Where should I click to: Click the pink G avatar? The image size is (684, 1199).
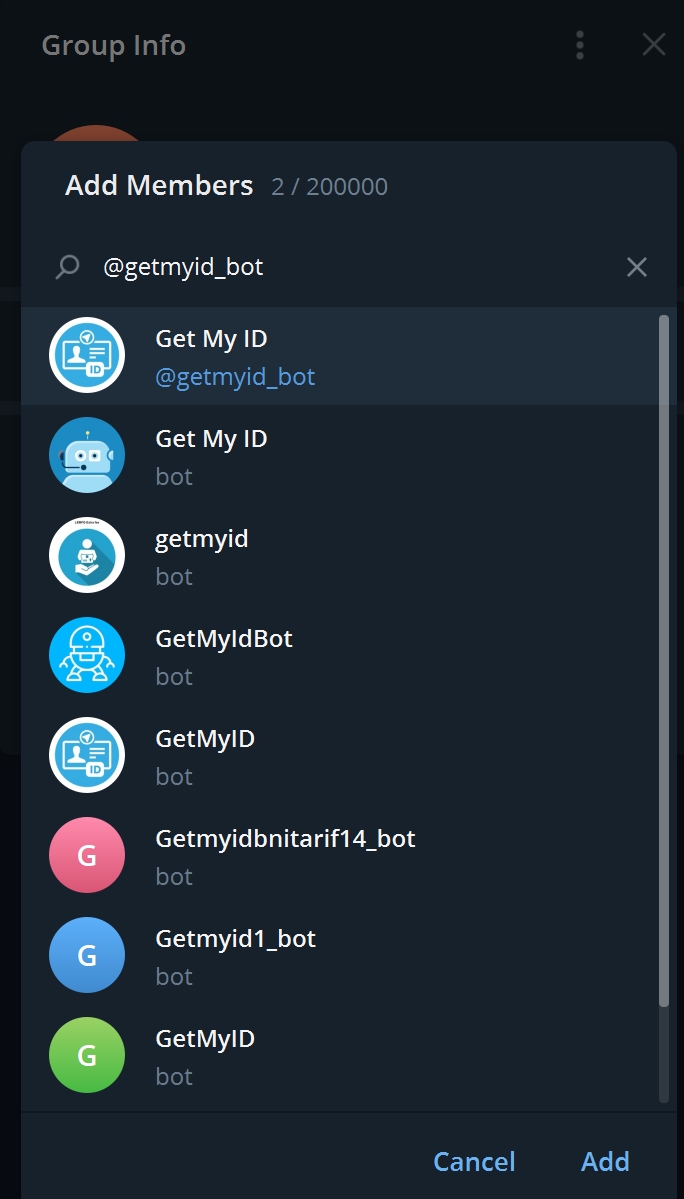tap(87, 855)
